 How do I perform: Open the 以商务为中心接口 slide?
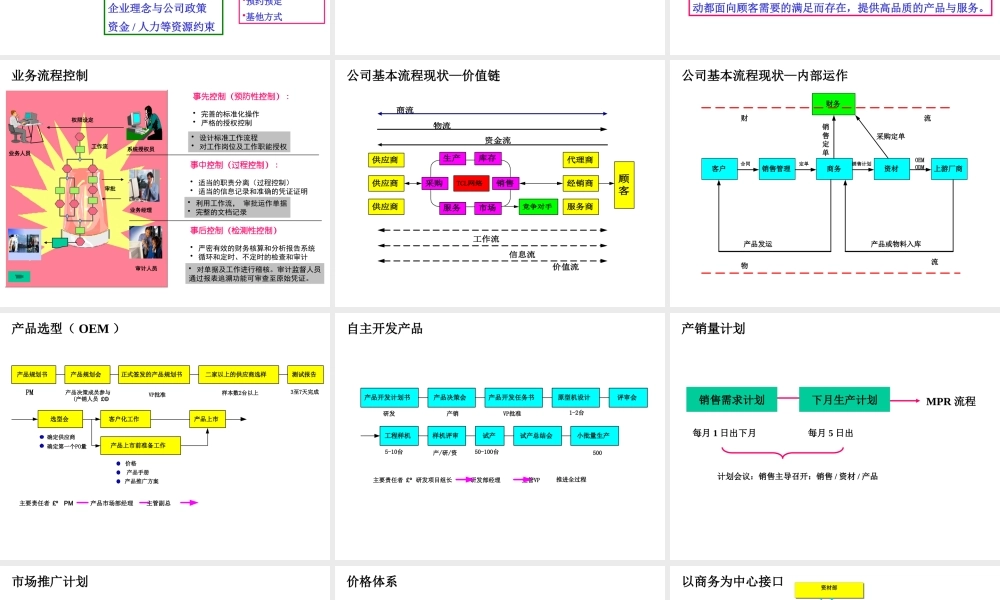[835, 583]
